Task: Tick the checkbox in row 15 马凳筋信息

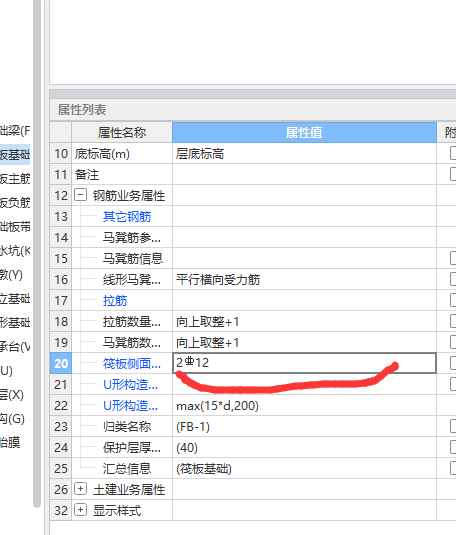Action: click(453, 258)
